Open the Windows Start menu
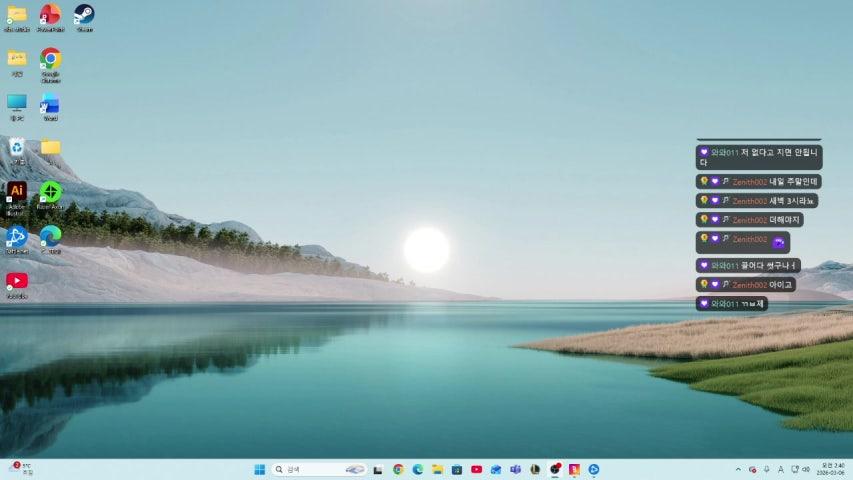This screenshot has width=853, height=480. pos(259,469)
